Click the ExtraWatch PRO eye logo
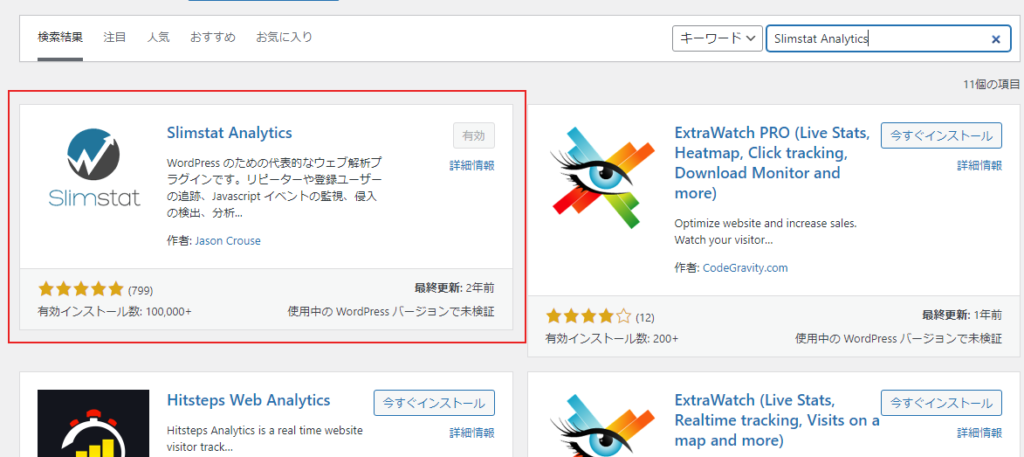Viewport: 1024px width, 457px height. point(601,178)
